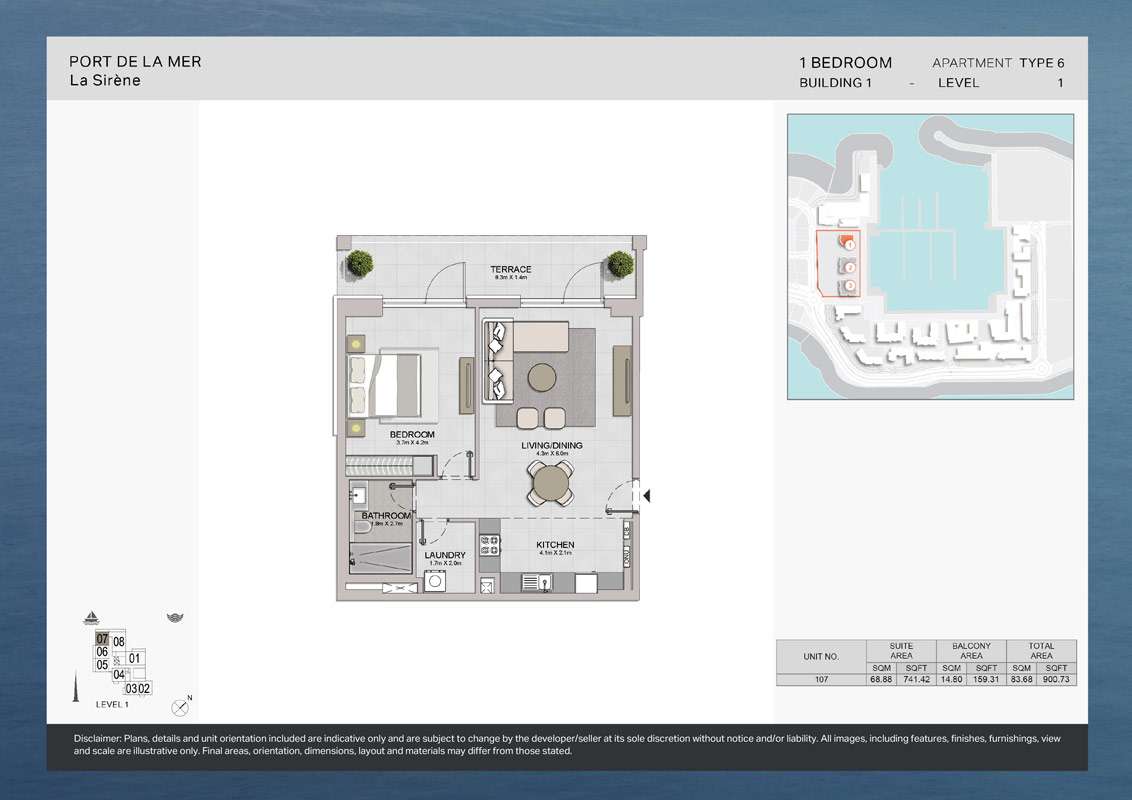Click building marker 1 on the site map
Image resolution: width=1132 pixels, height=800 pixels.
click(849, 244)
